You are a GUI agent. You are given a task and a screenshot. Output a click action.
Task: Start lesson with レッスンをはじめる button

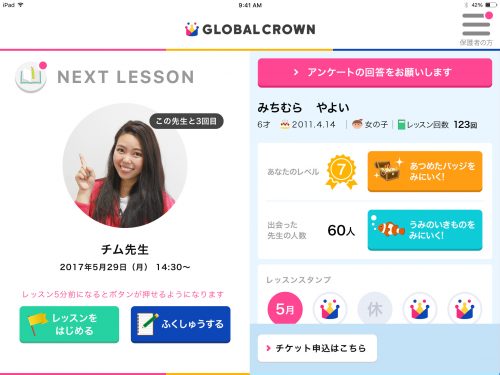[x=69, y=325]
